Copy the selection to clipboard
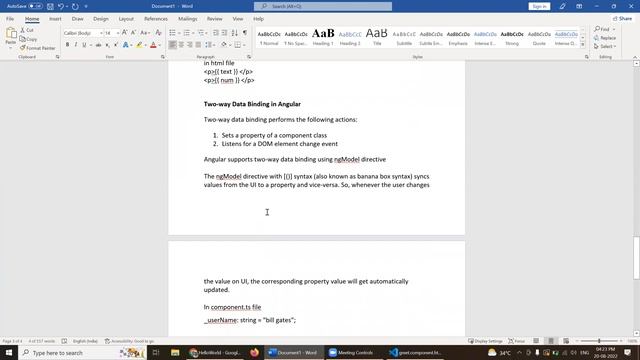The width and height of the screenshot is (640, 360). click(29, 39)
